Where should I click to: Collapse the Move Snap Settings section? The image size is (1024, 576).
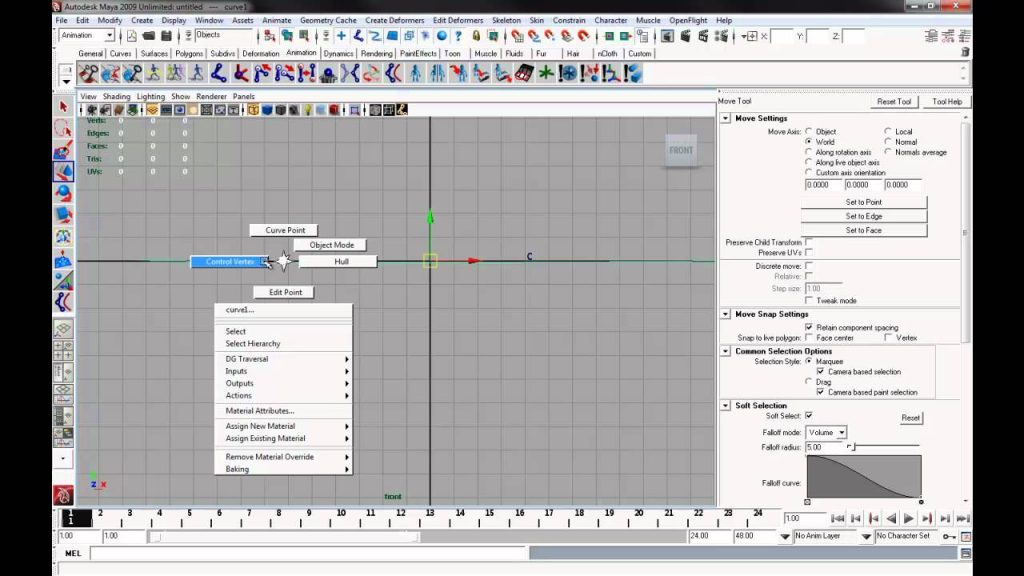tap(726, 314)
